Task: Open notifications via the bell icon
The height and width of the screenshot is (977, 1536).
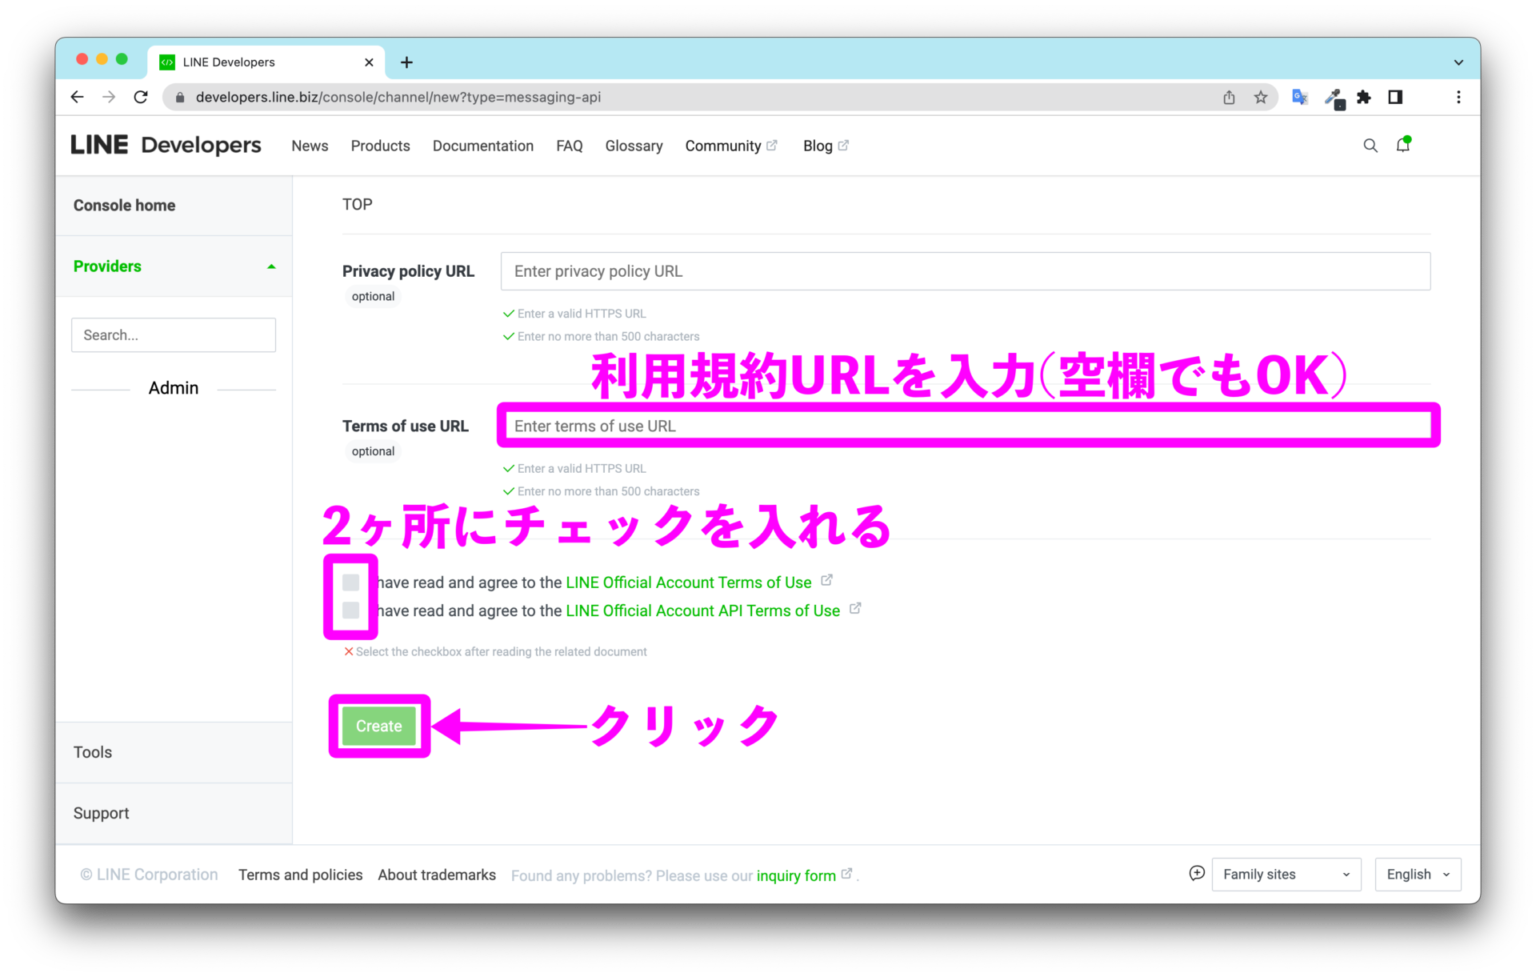Action: click(1402, 145)
